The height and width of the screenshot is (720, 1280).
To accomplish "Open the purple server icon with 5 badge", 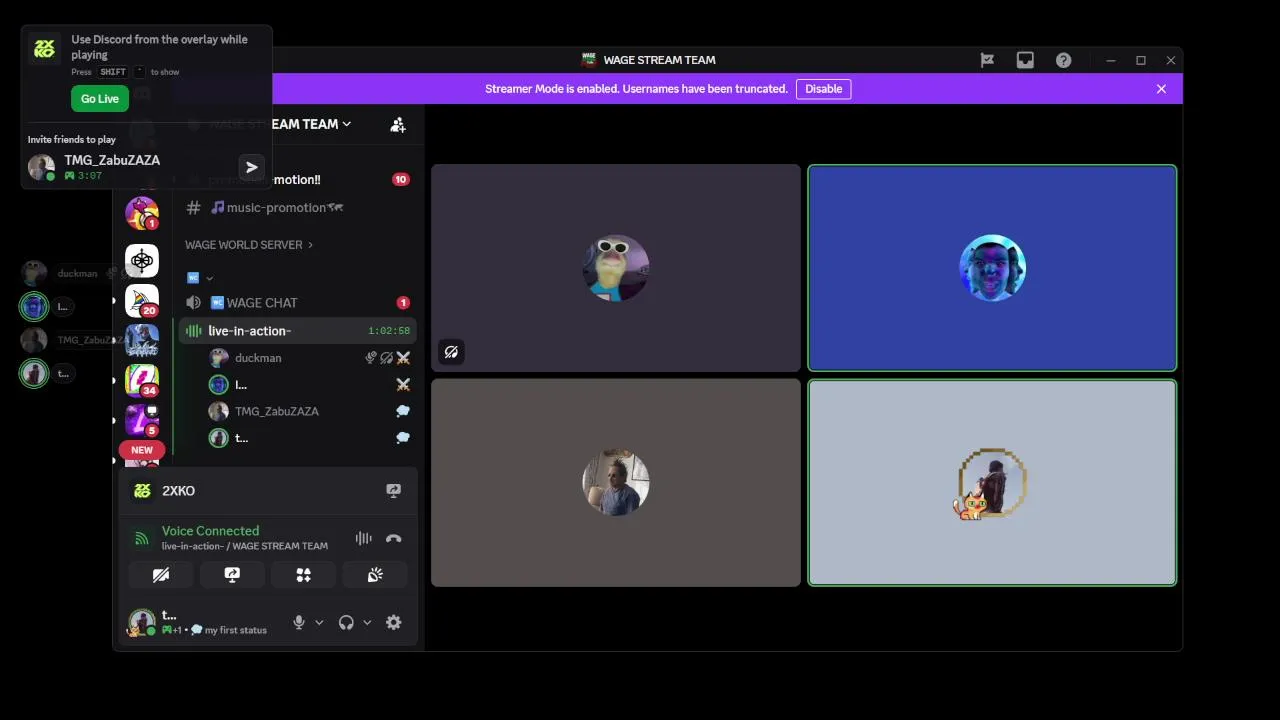I will pyautogui.click(x=142, y=420).
